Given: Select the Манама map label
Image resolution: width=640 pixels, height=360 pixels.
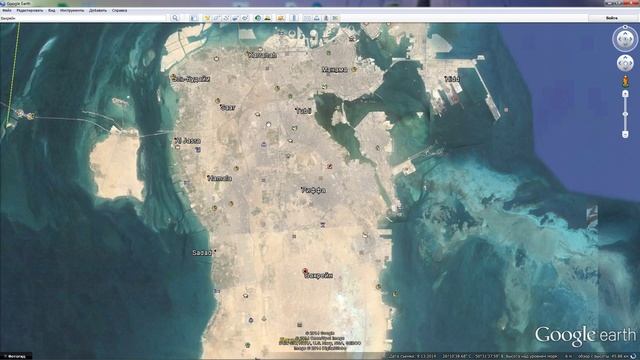Looking at the screenshot, I should point(334,70).
